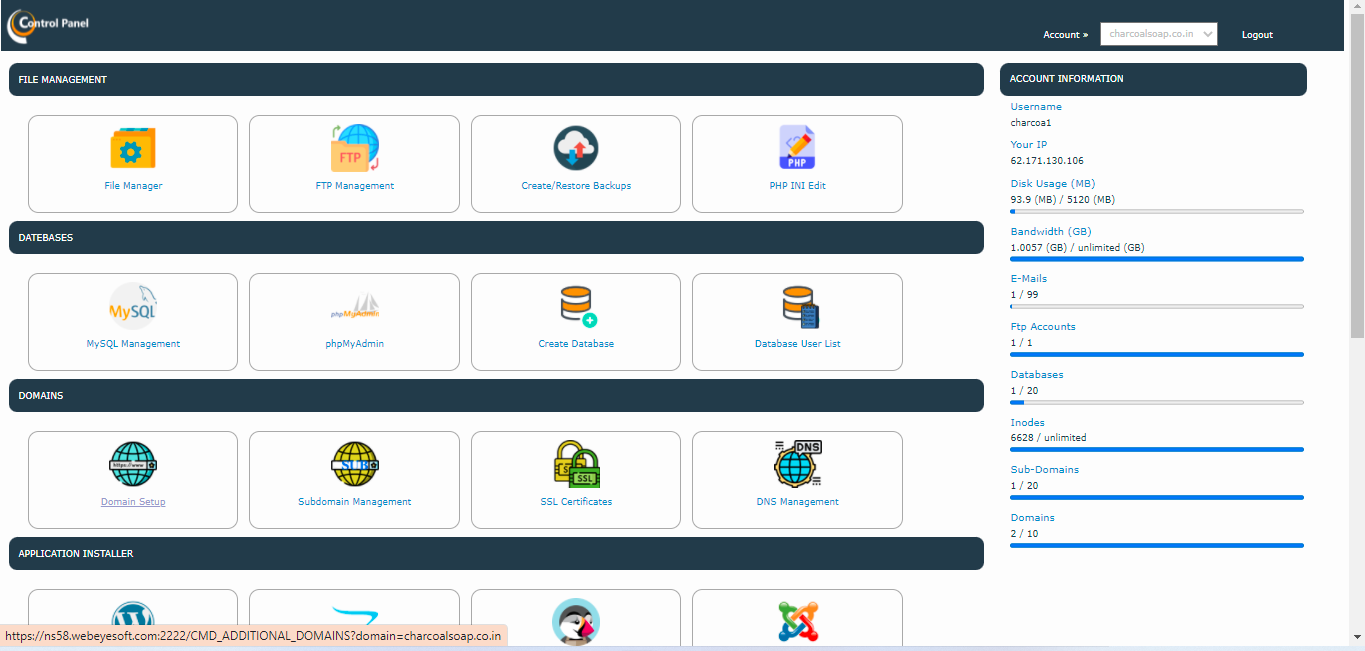Click the Joomla installer icon

tap(797, 622)
